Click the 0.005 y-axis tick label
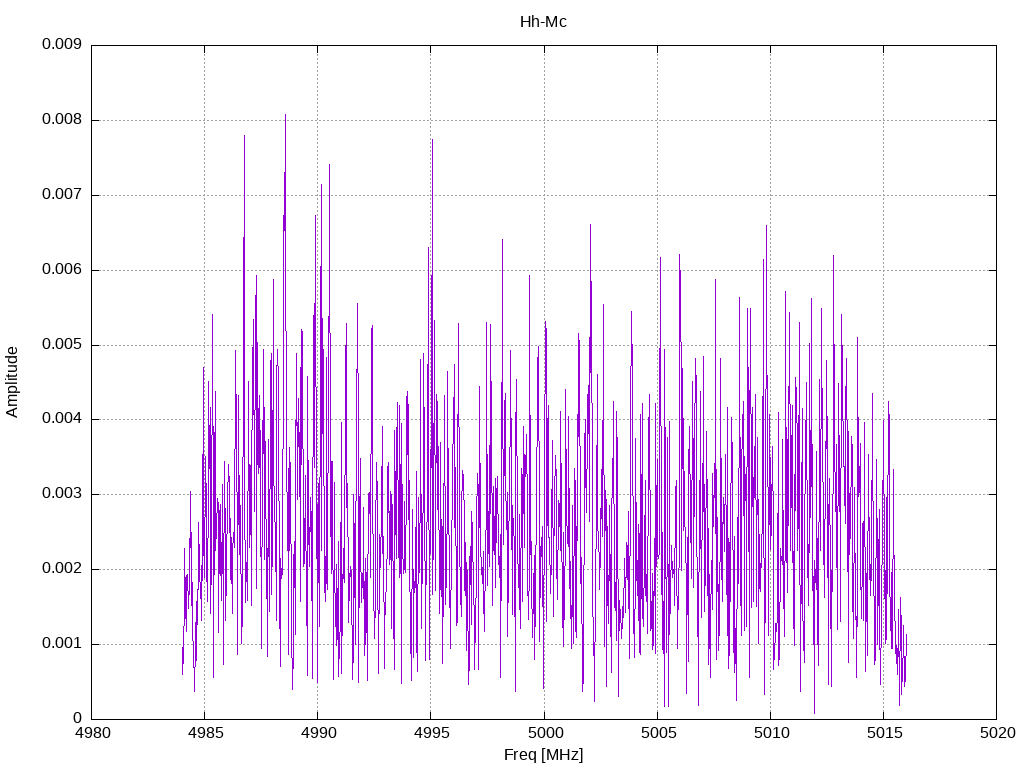 coord(62,344)
